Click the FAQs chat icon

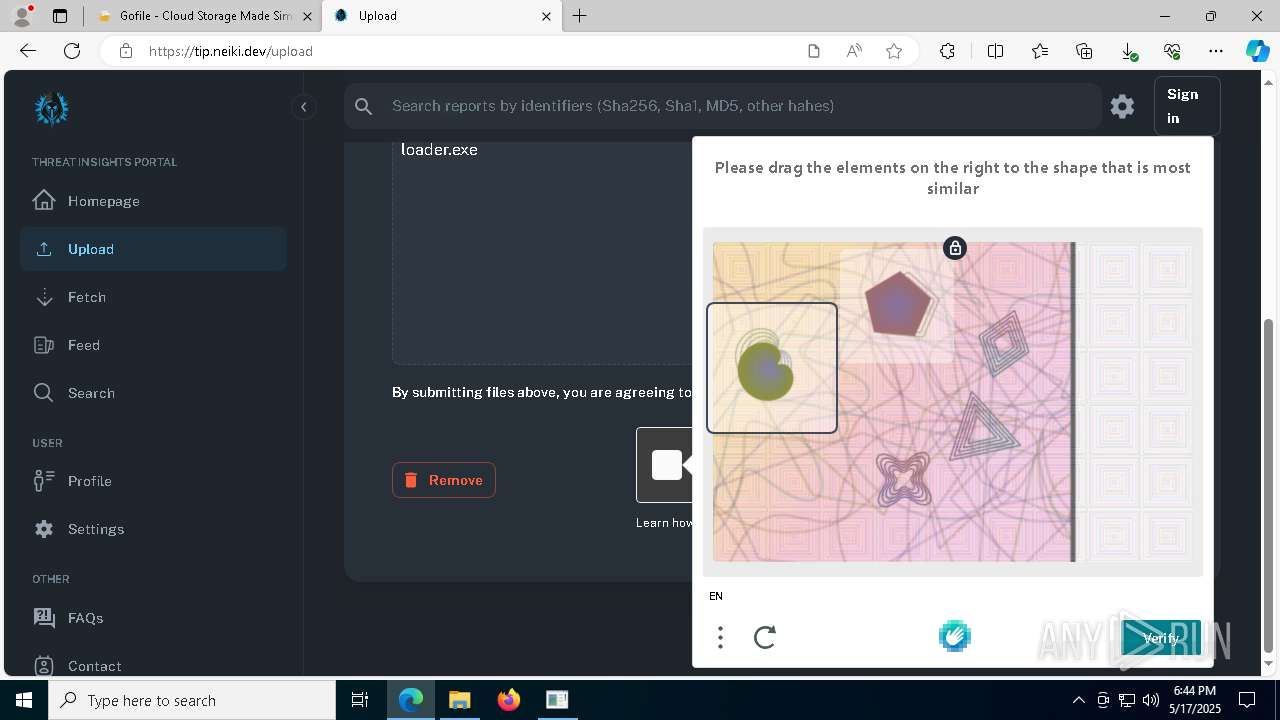click(44, 617)
